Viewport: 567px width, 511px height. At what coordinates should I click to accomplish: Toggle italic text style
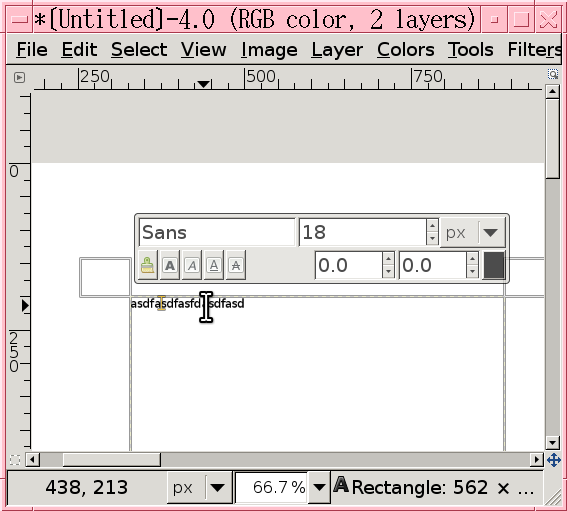pos(192,265)
